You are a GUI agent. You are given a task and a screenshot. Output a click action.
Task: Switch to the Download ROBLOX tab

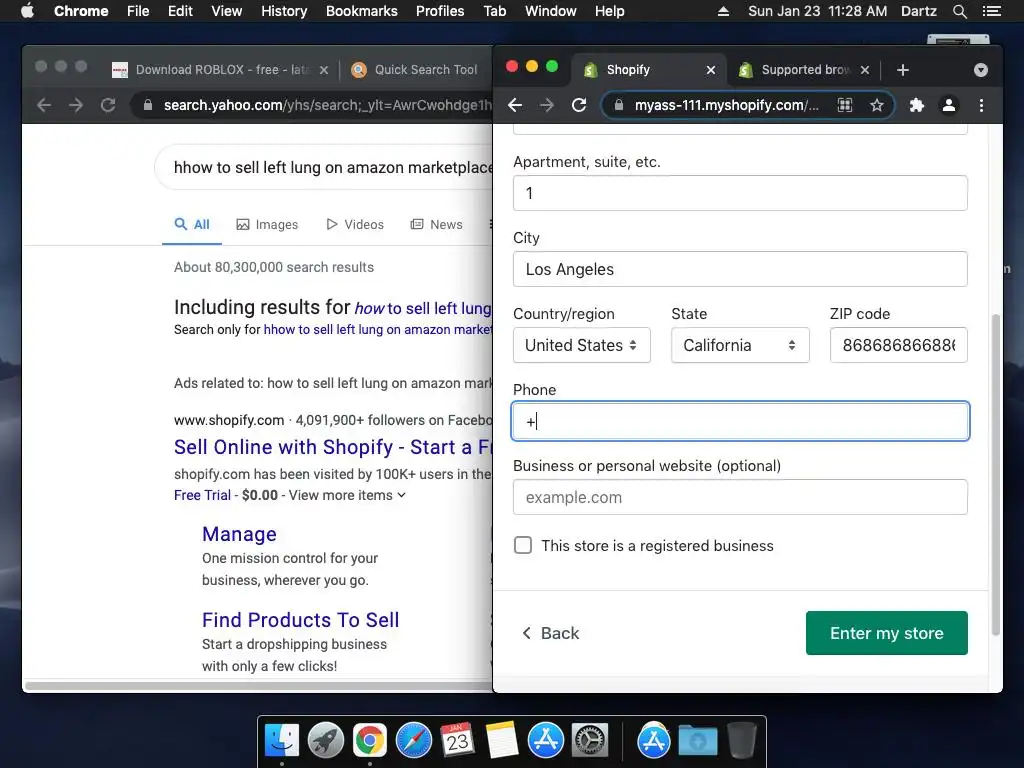pyautogui.click(x=221, y=70)
